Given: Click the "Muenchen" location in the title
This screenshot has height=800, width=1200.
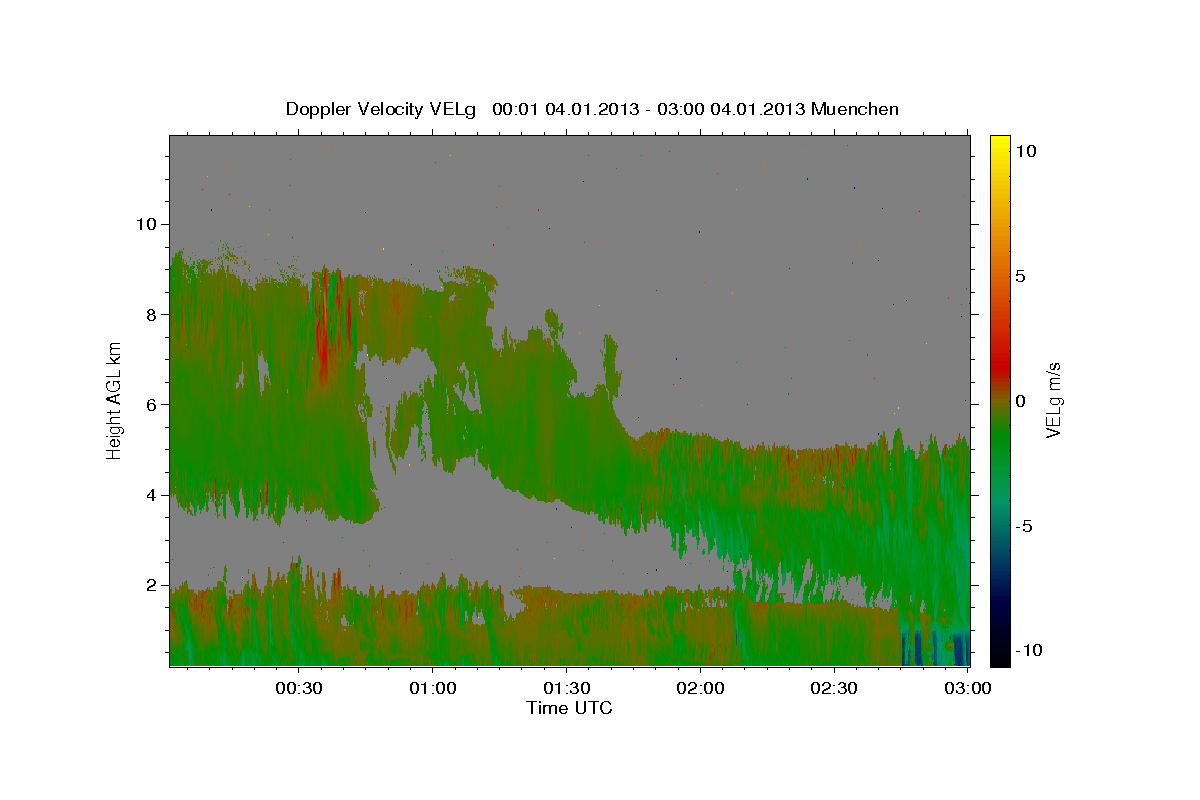Looking at the screenshot, I should 855,109.
